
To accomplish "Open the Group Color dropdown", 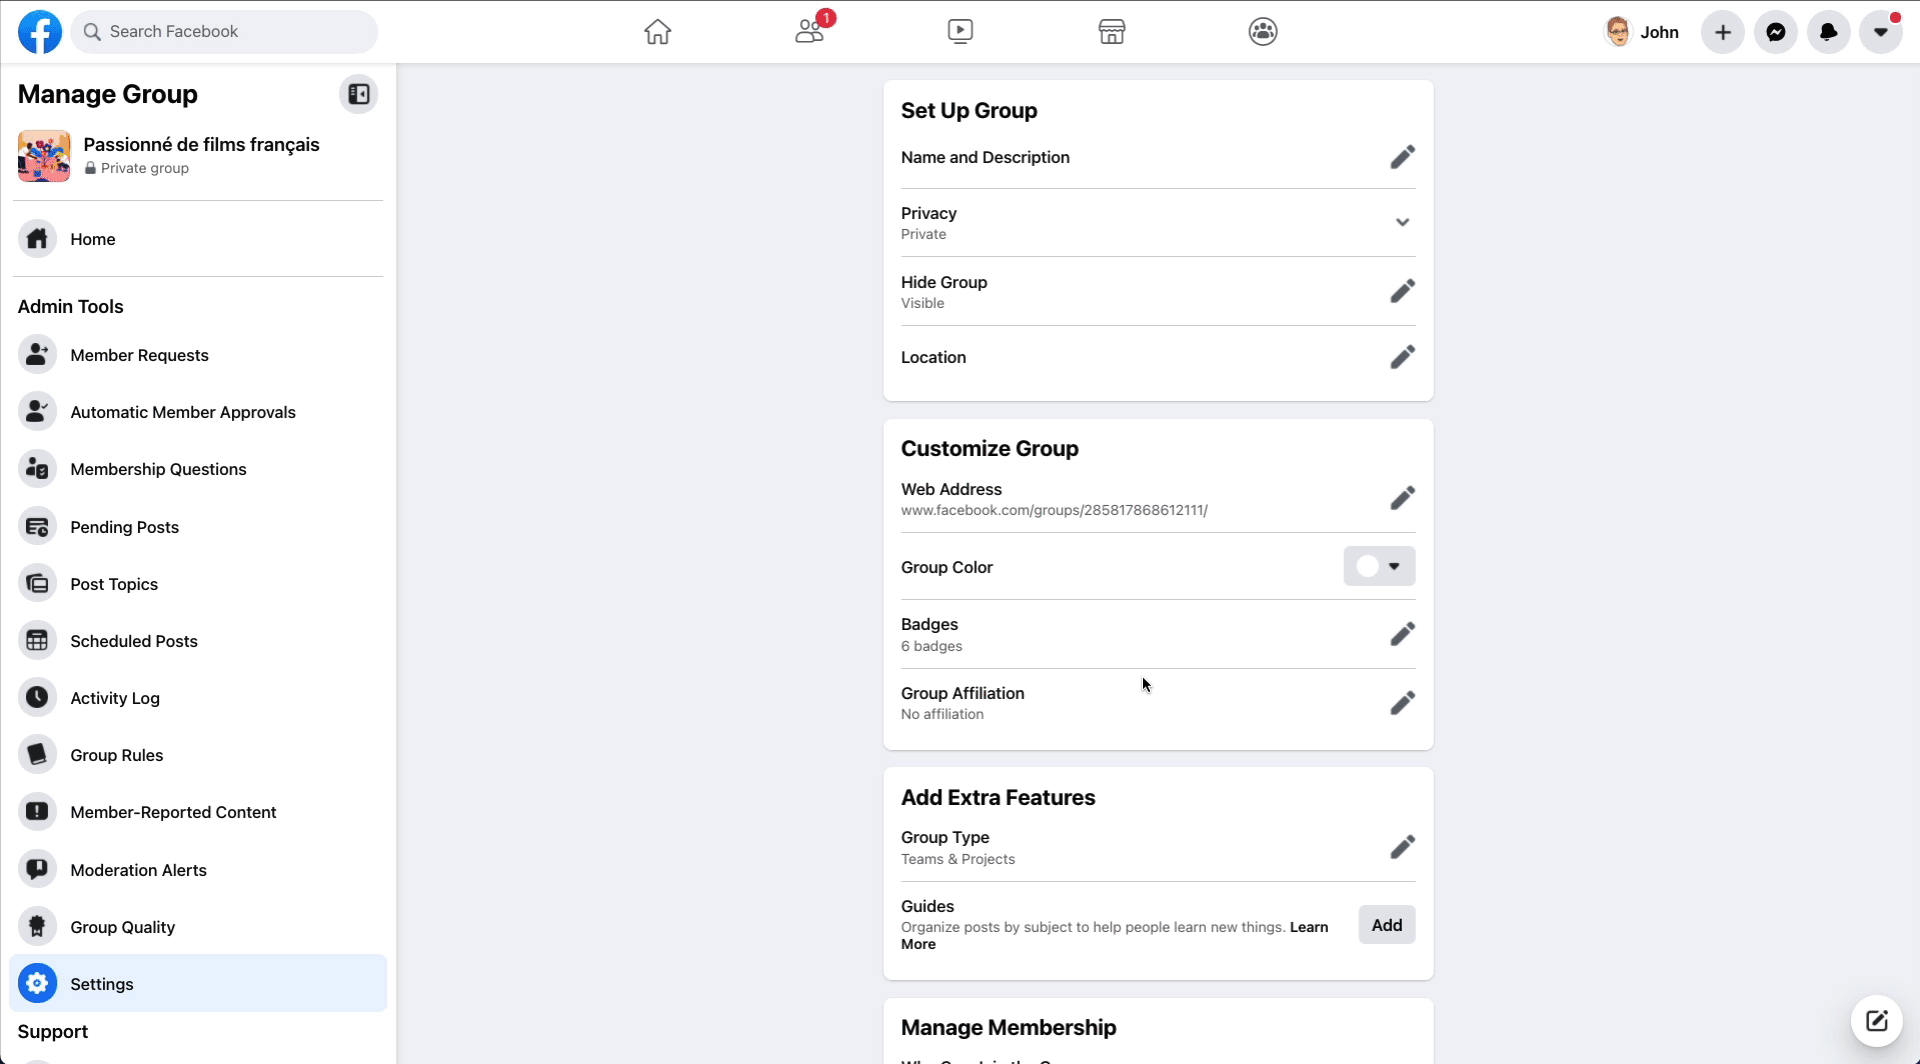I will 1379,566.
